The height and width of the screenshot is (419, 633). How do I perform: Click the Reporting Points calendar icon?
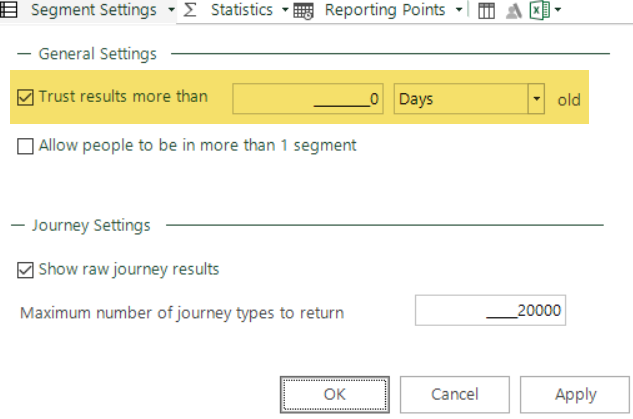tap(303, 11)
